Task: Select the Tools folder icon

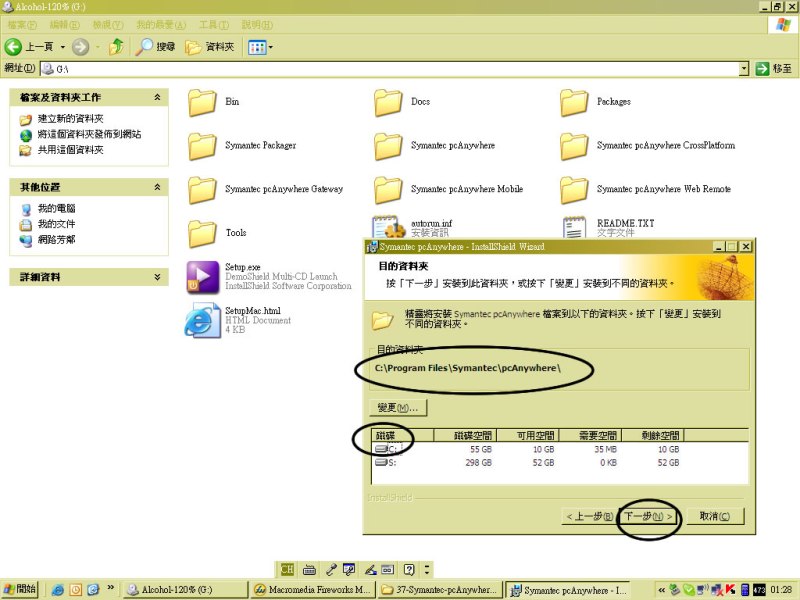Action: (202, 234)
